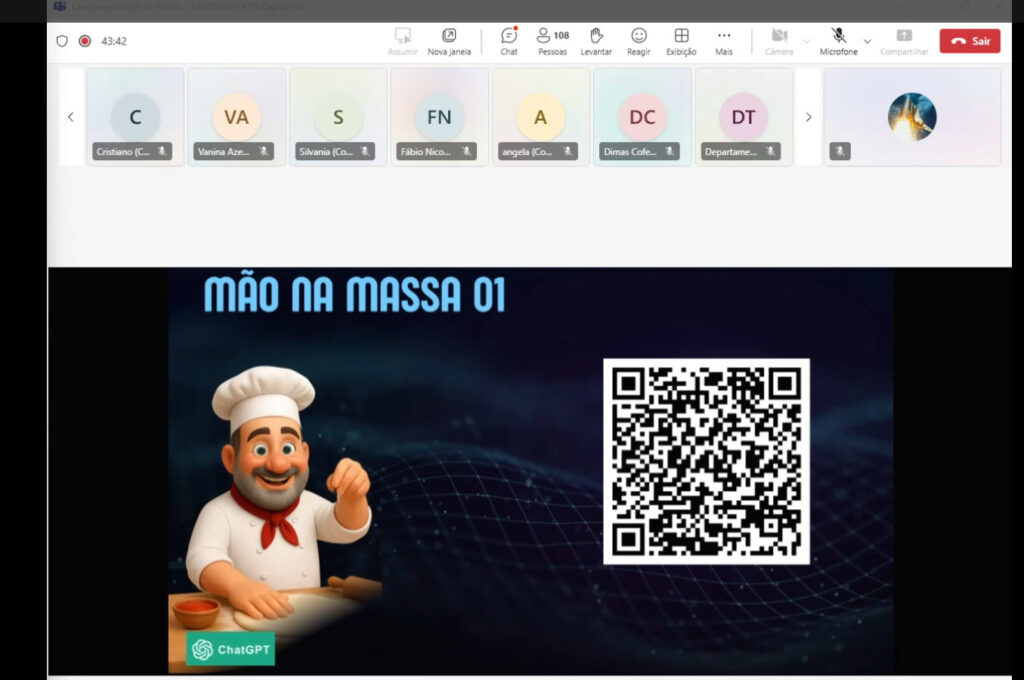Open the Mais options menu

pyautogui.click(x=724, y=40)
